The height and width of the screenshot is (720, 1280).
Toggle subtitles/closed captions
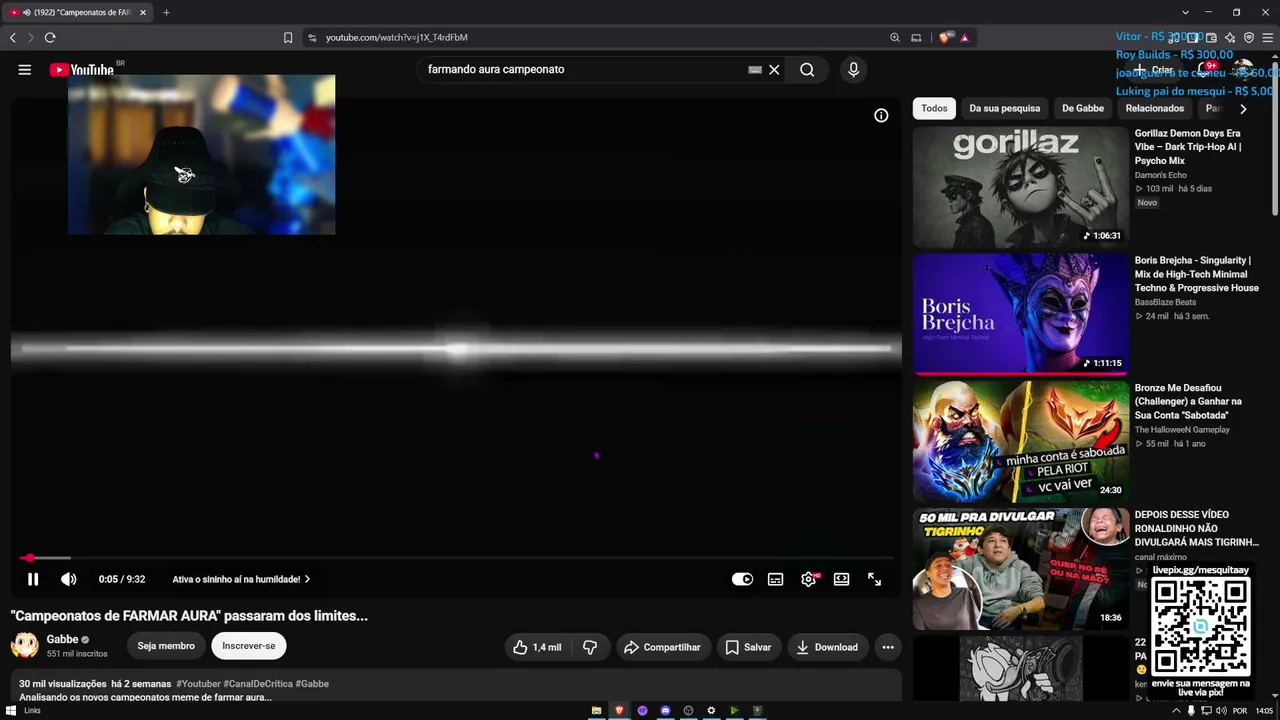[775, 579]
